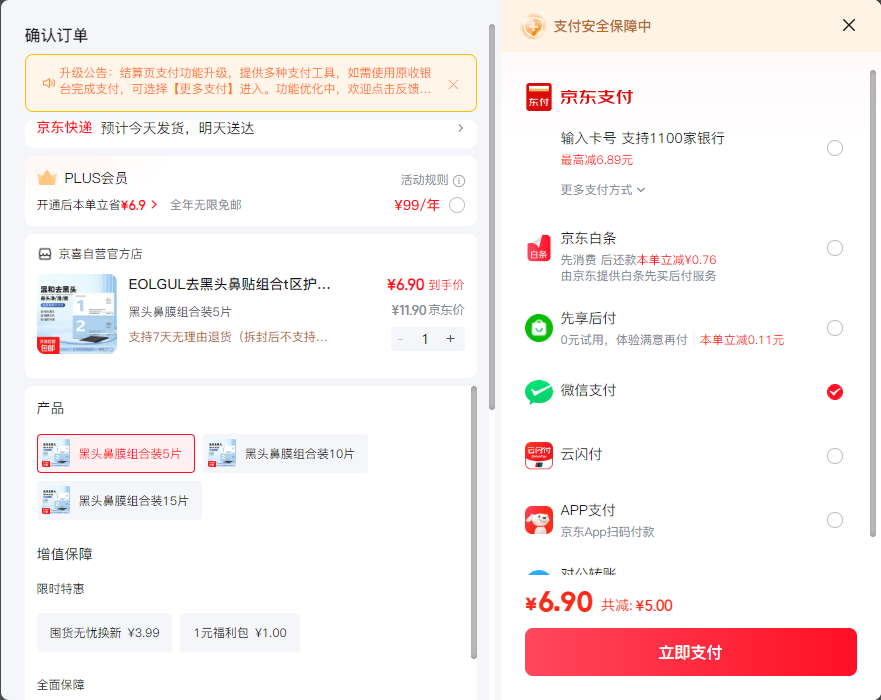The height and width of the screenshot is (700, 881).
Task: Click 本单立减0.11元 promo text
Action: 742,340
